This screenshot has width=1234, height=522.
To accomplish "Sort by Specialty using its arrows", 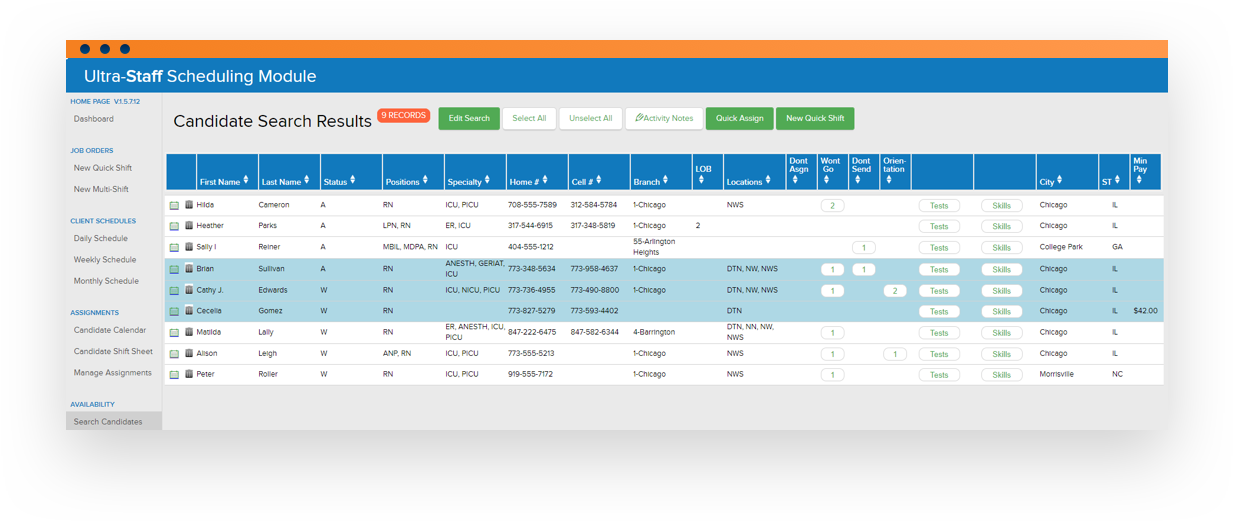I will click(488, 181).
